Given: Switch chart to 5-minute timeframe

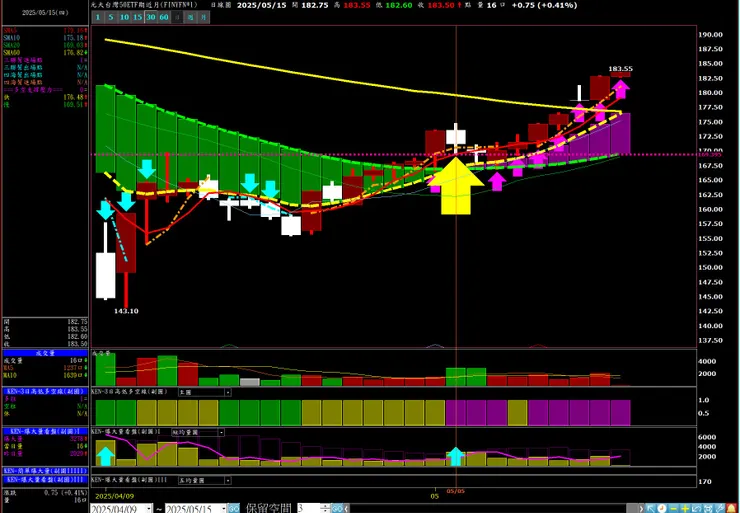Looking at the screenshot, I should click(x=110, y=17).
